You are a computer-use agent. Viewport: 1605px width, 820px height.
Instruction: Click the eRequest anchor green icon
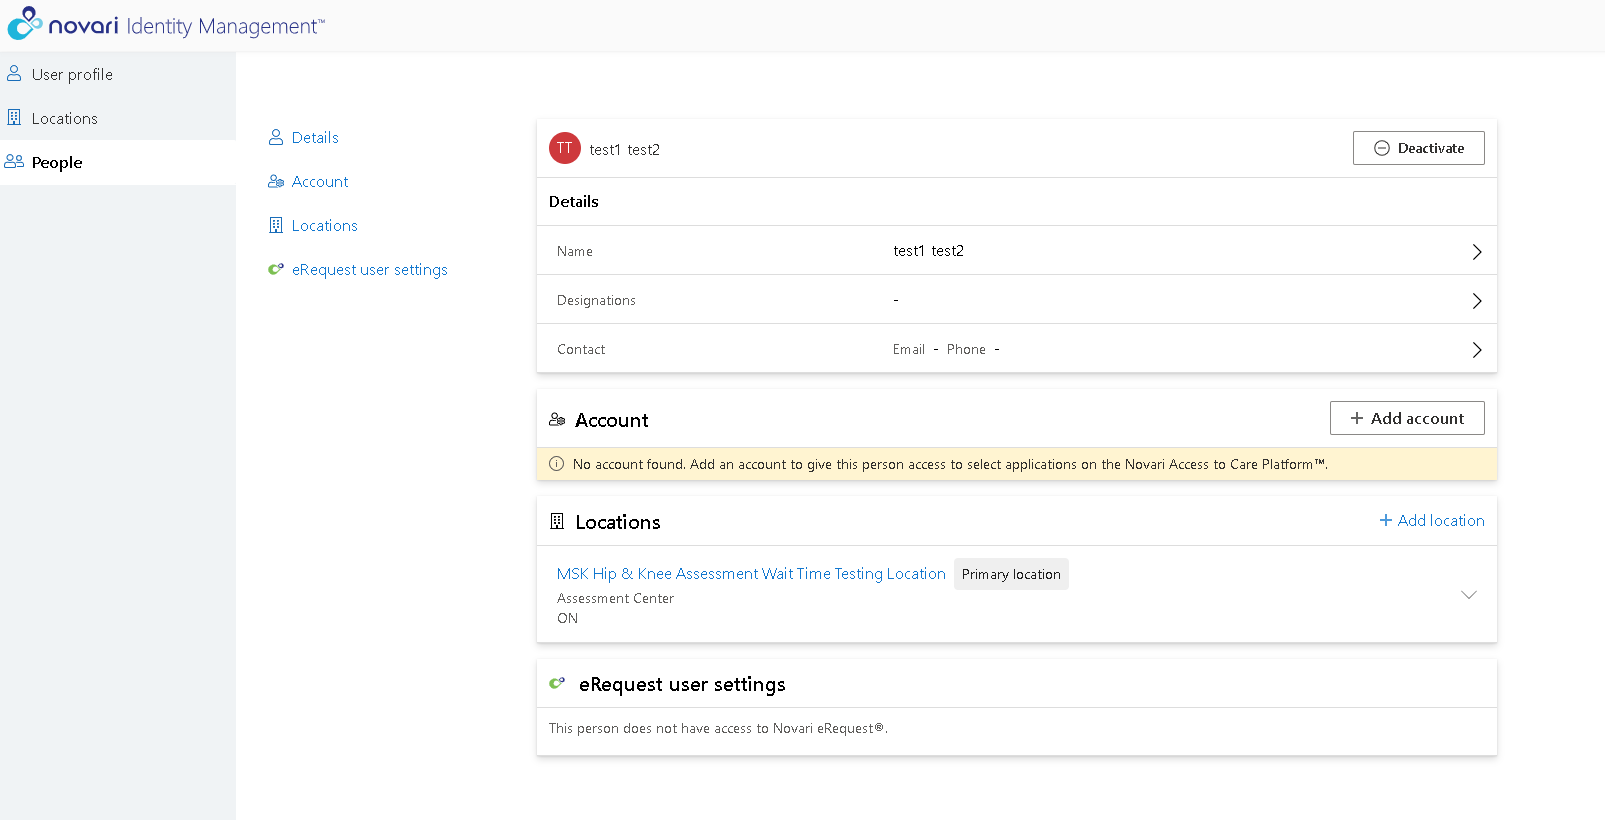tap(276, 269)
